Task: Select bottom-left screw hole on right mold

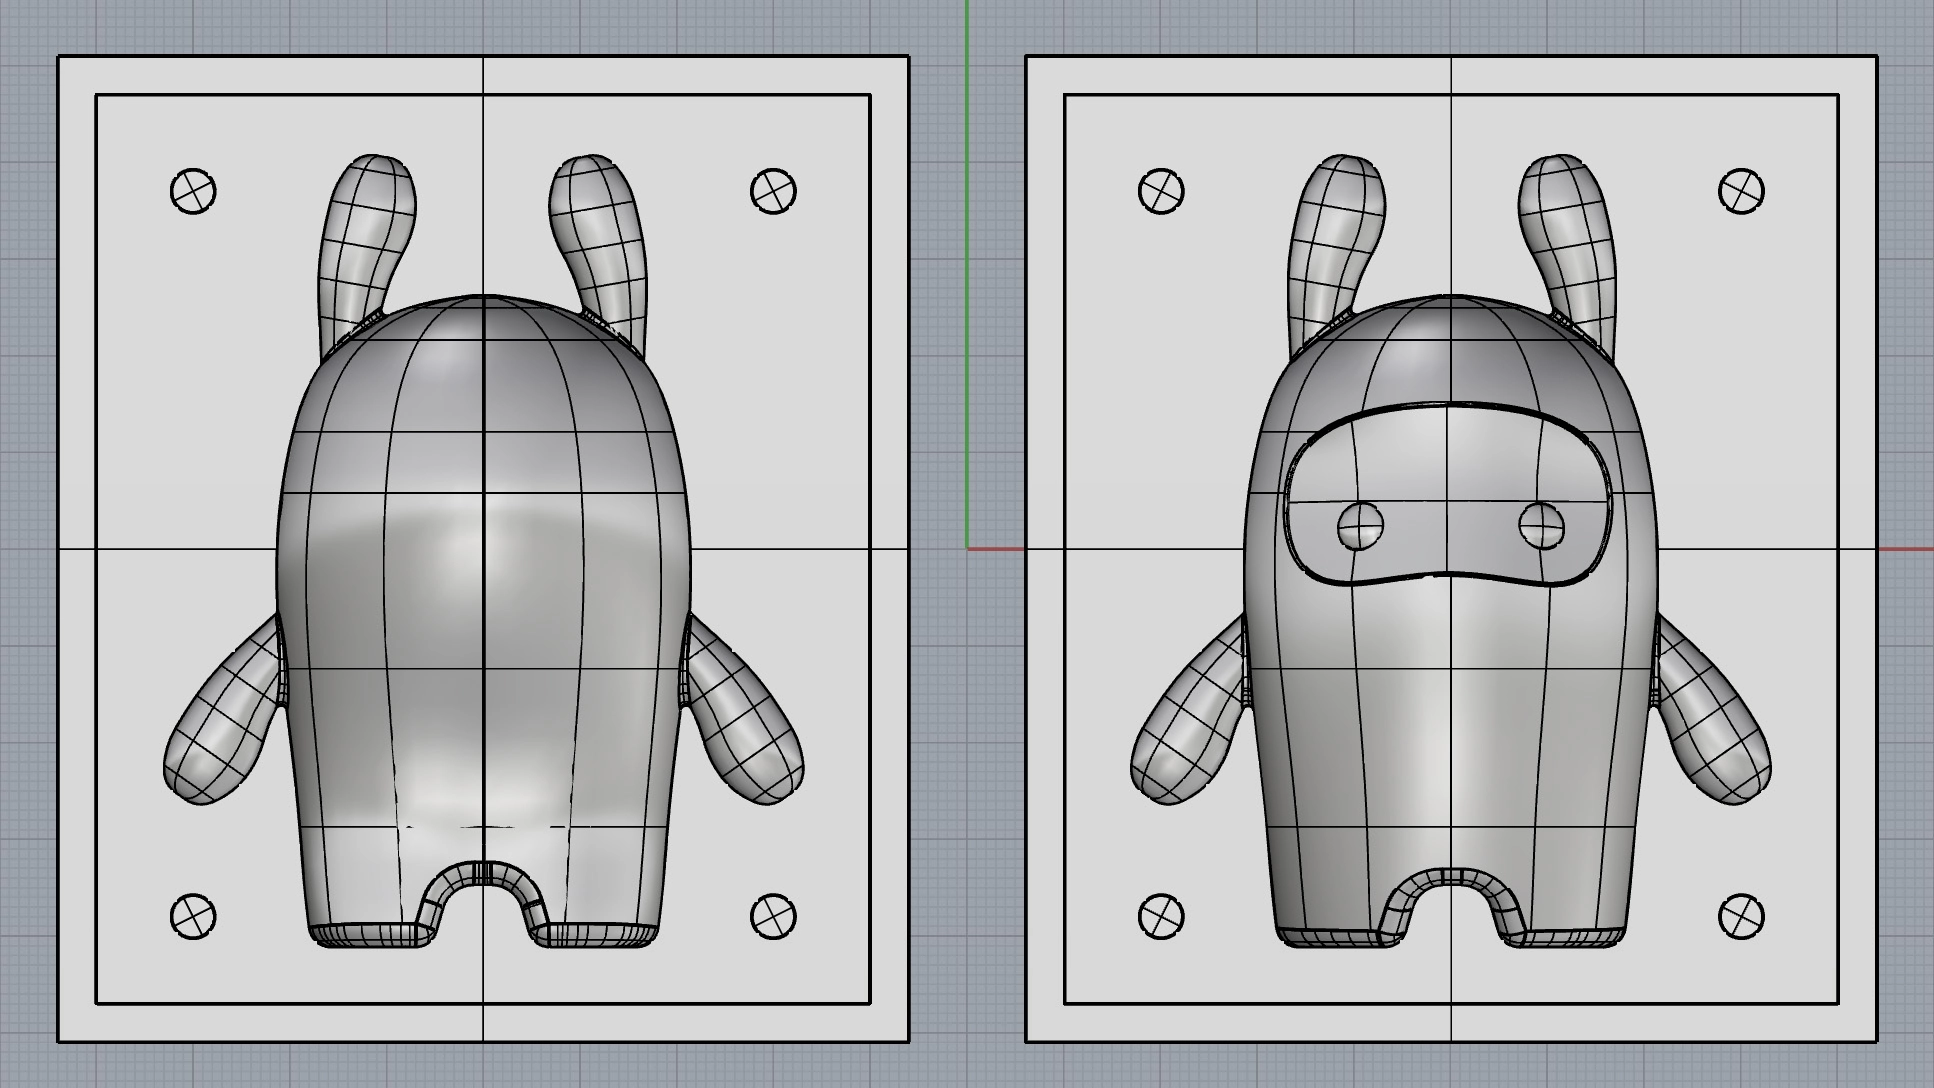Action: click(x=1161, y=916)
